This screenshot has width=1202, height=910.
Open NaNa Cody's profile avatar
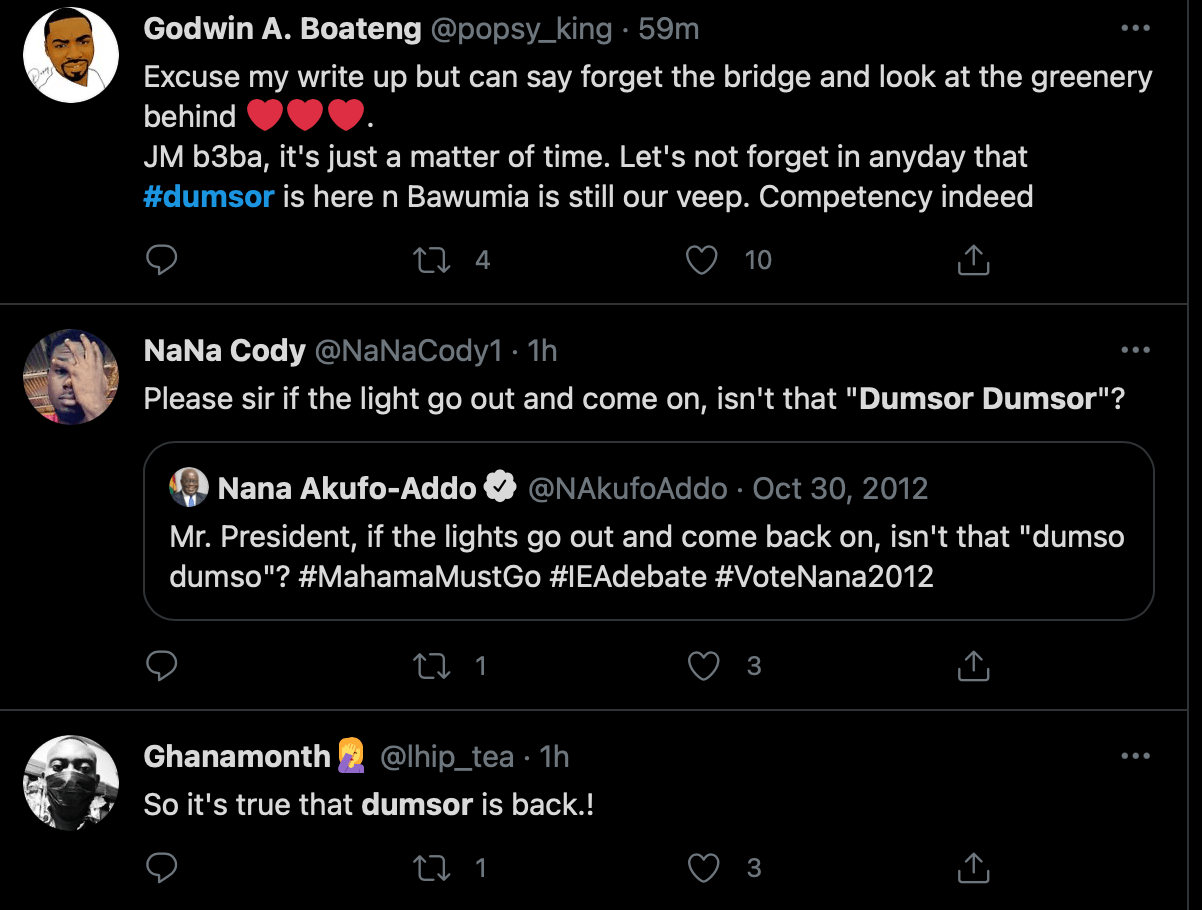pos(71,377)
